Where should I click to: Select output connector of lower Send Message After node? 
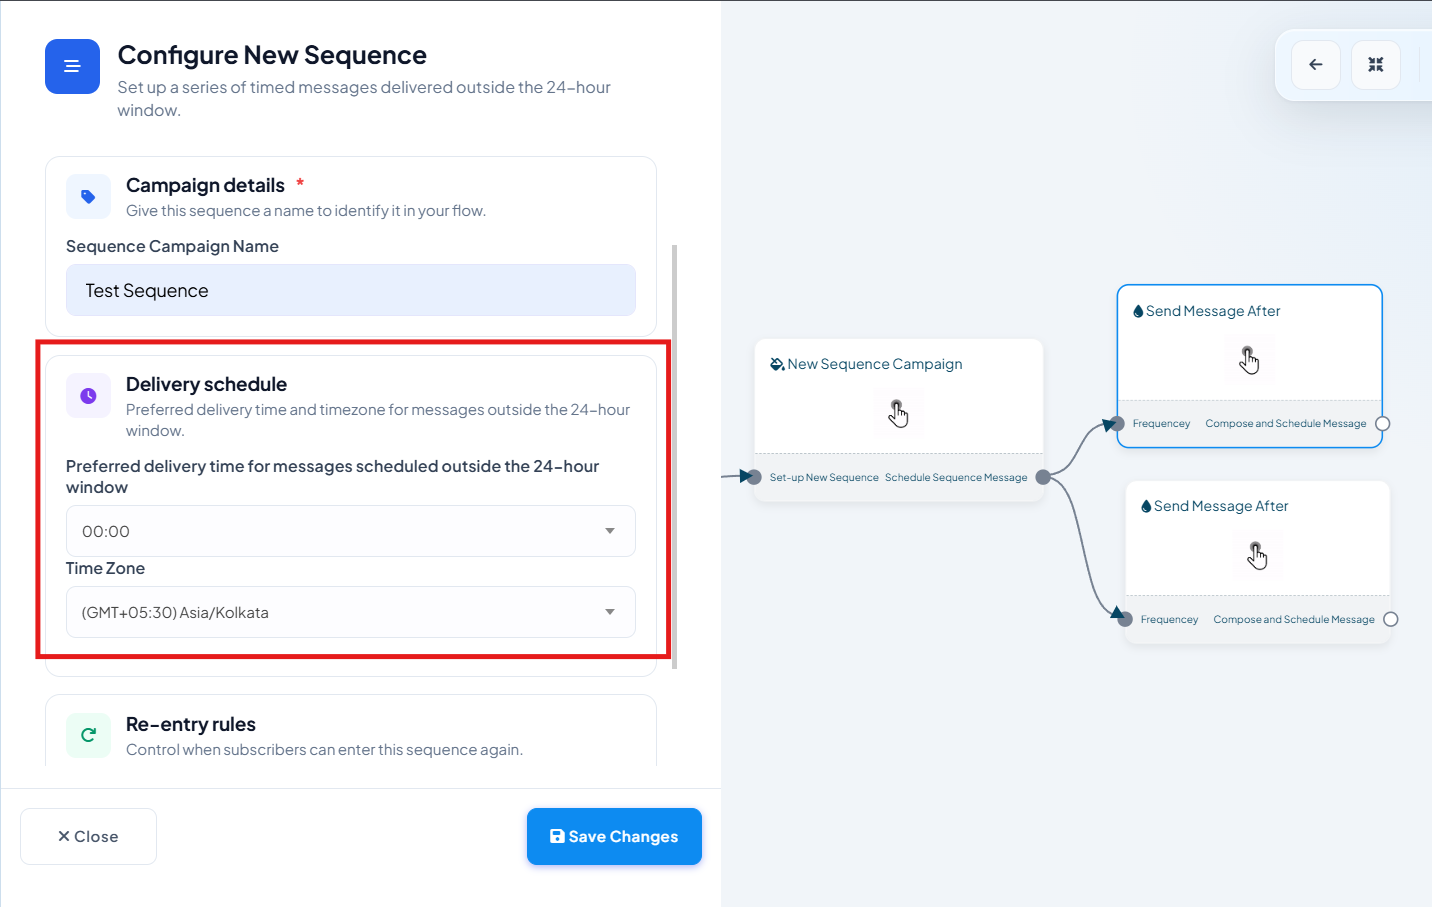[1391, 620]
